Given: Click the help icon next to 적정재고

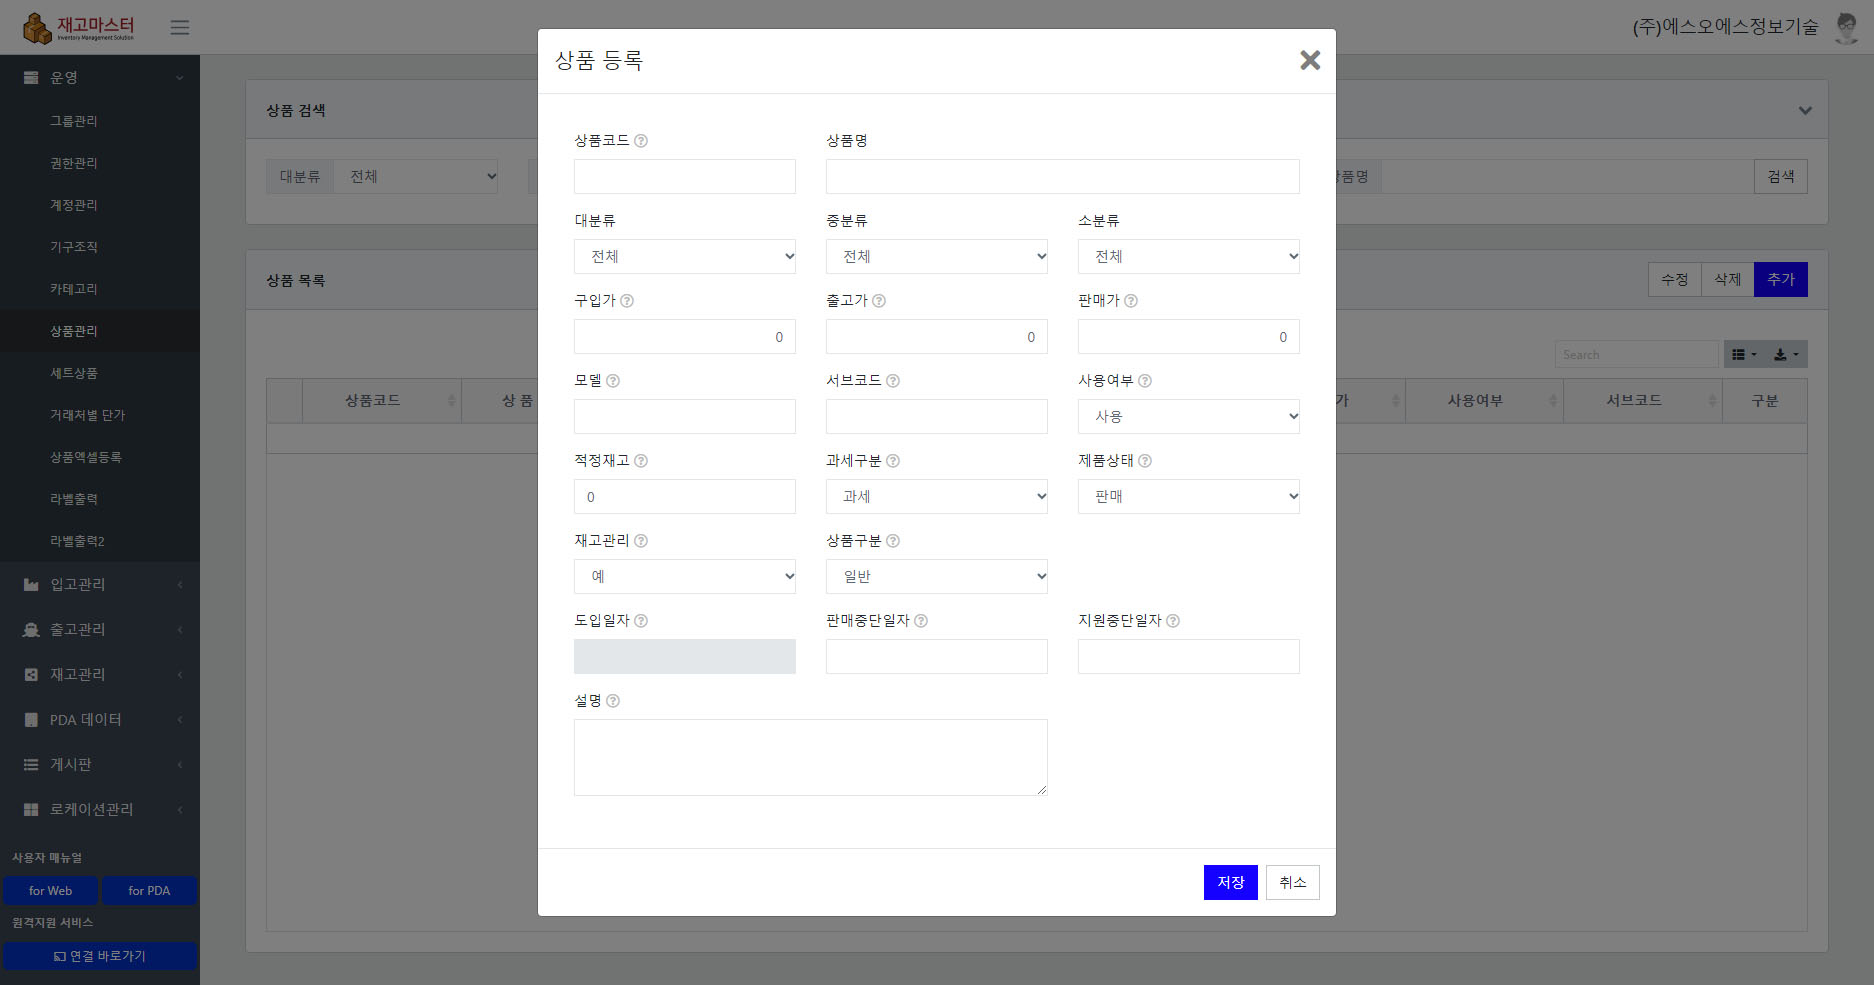Looking at the screenshot, I should click(641, 461).
